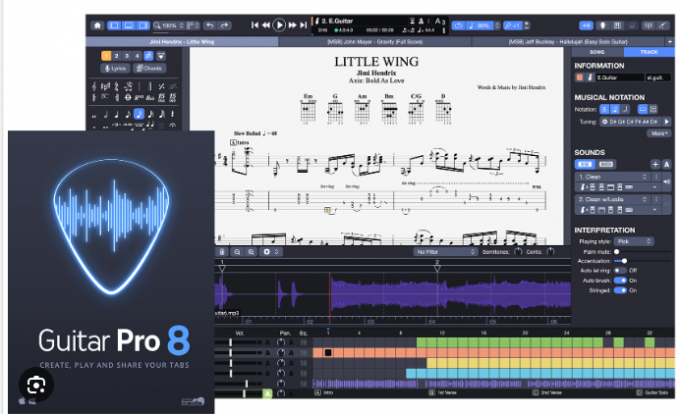Click the Undo arrow in the toolbar
Image resolution: width=680 pixels, height=414 pixels.
tap(210, 24)
